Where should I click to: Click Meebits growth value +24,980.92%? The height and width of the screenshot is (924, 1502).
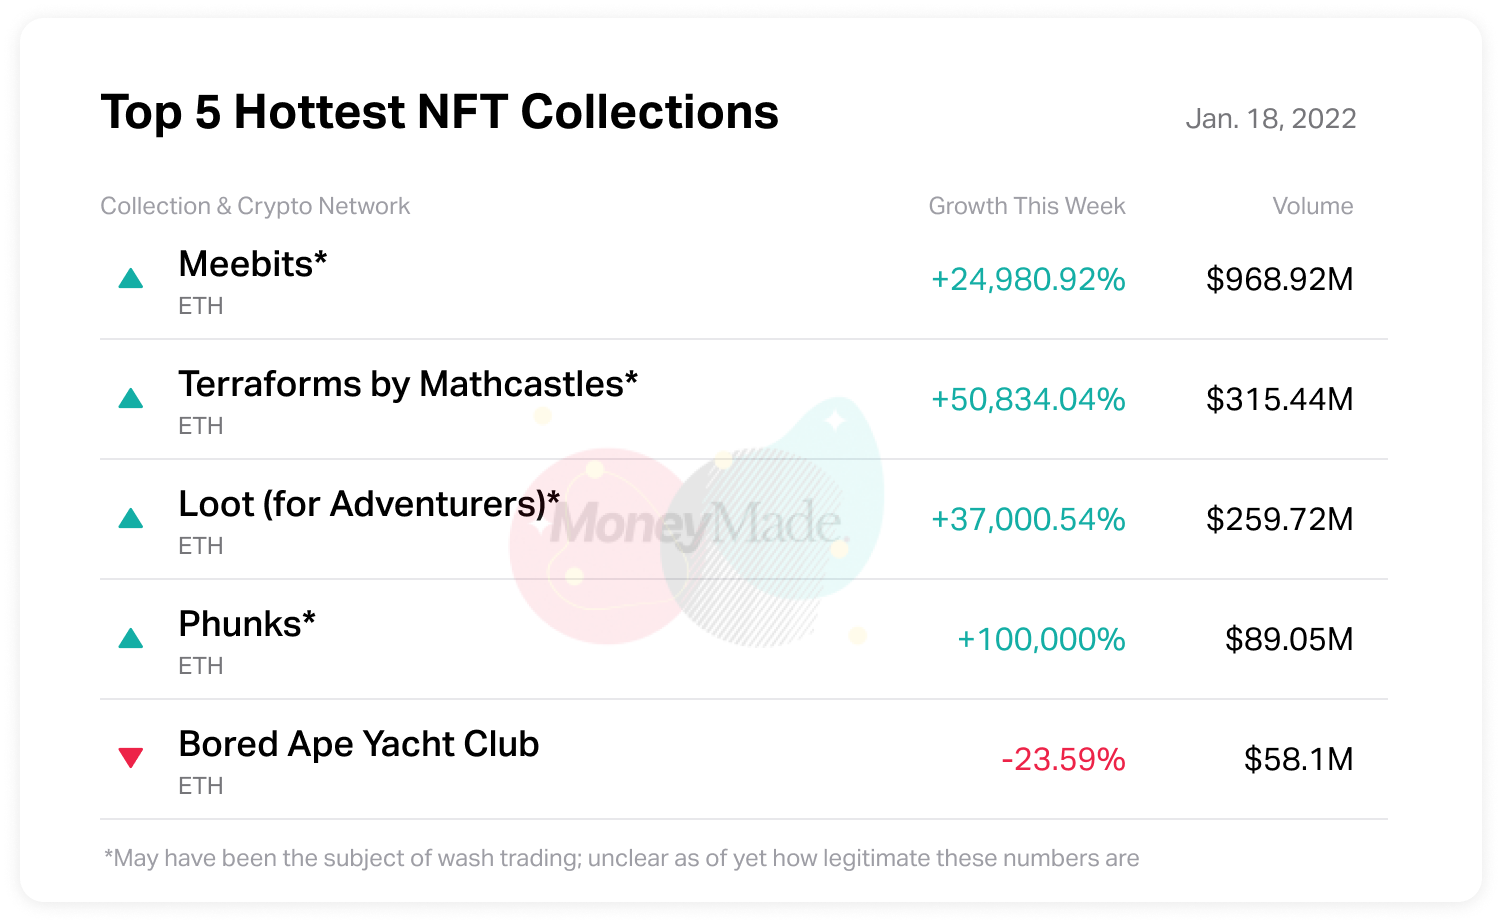tap(1028, 279)
